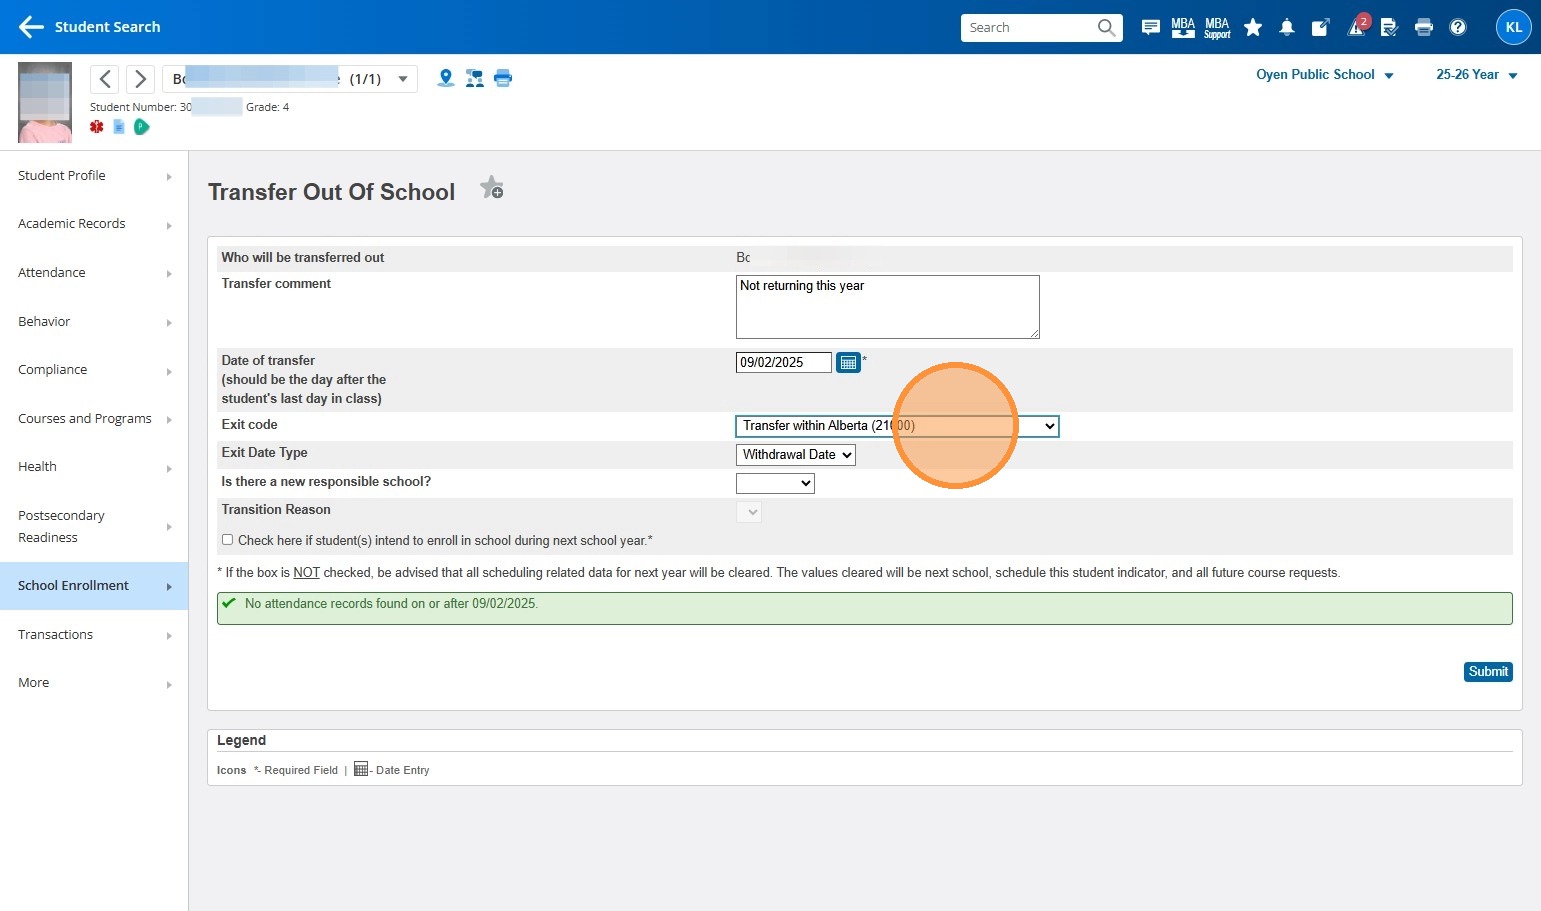Open the MBA Support icon in header
The width and height of the screenshot is (1541, 911).
point(1217,27)
